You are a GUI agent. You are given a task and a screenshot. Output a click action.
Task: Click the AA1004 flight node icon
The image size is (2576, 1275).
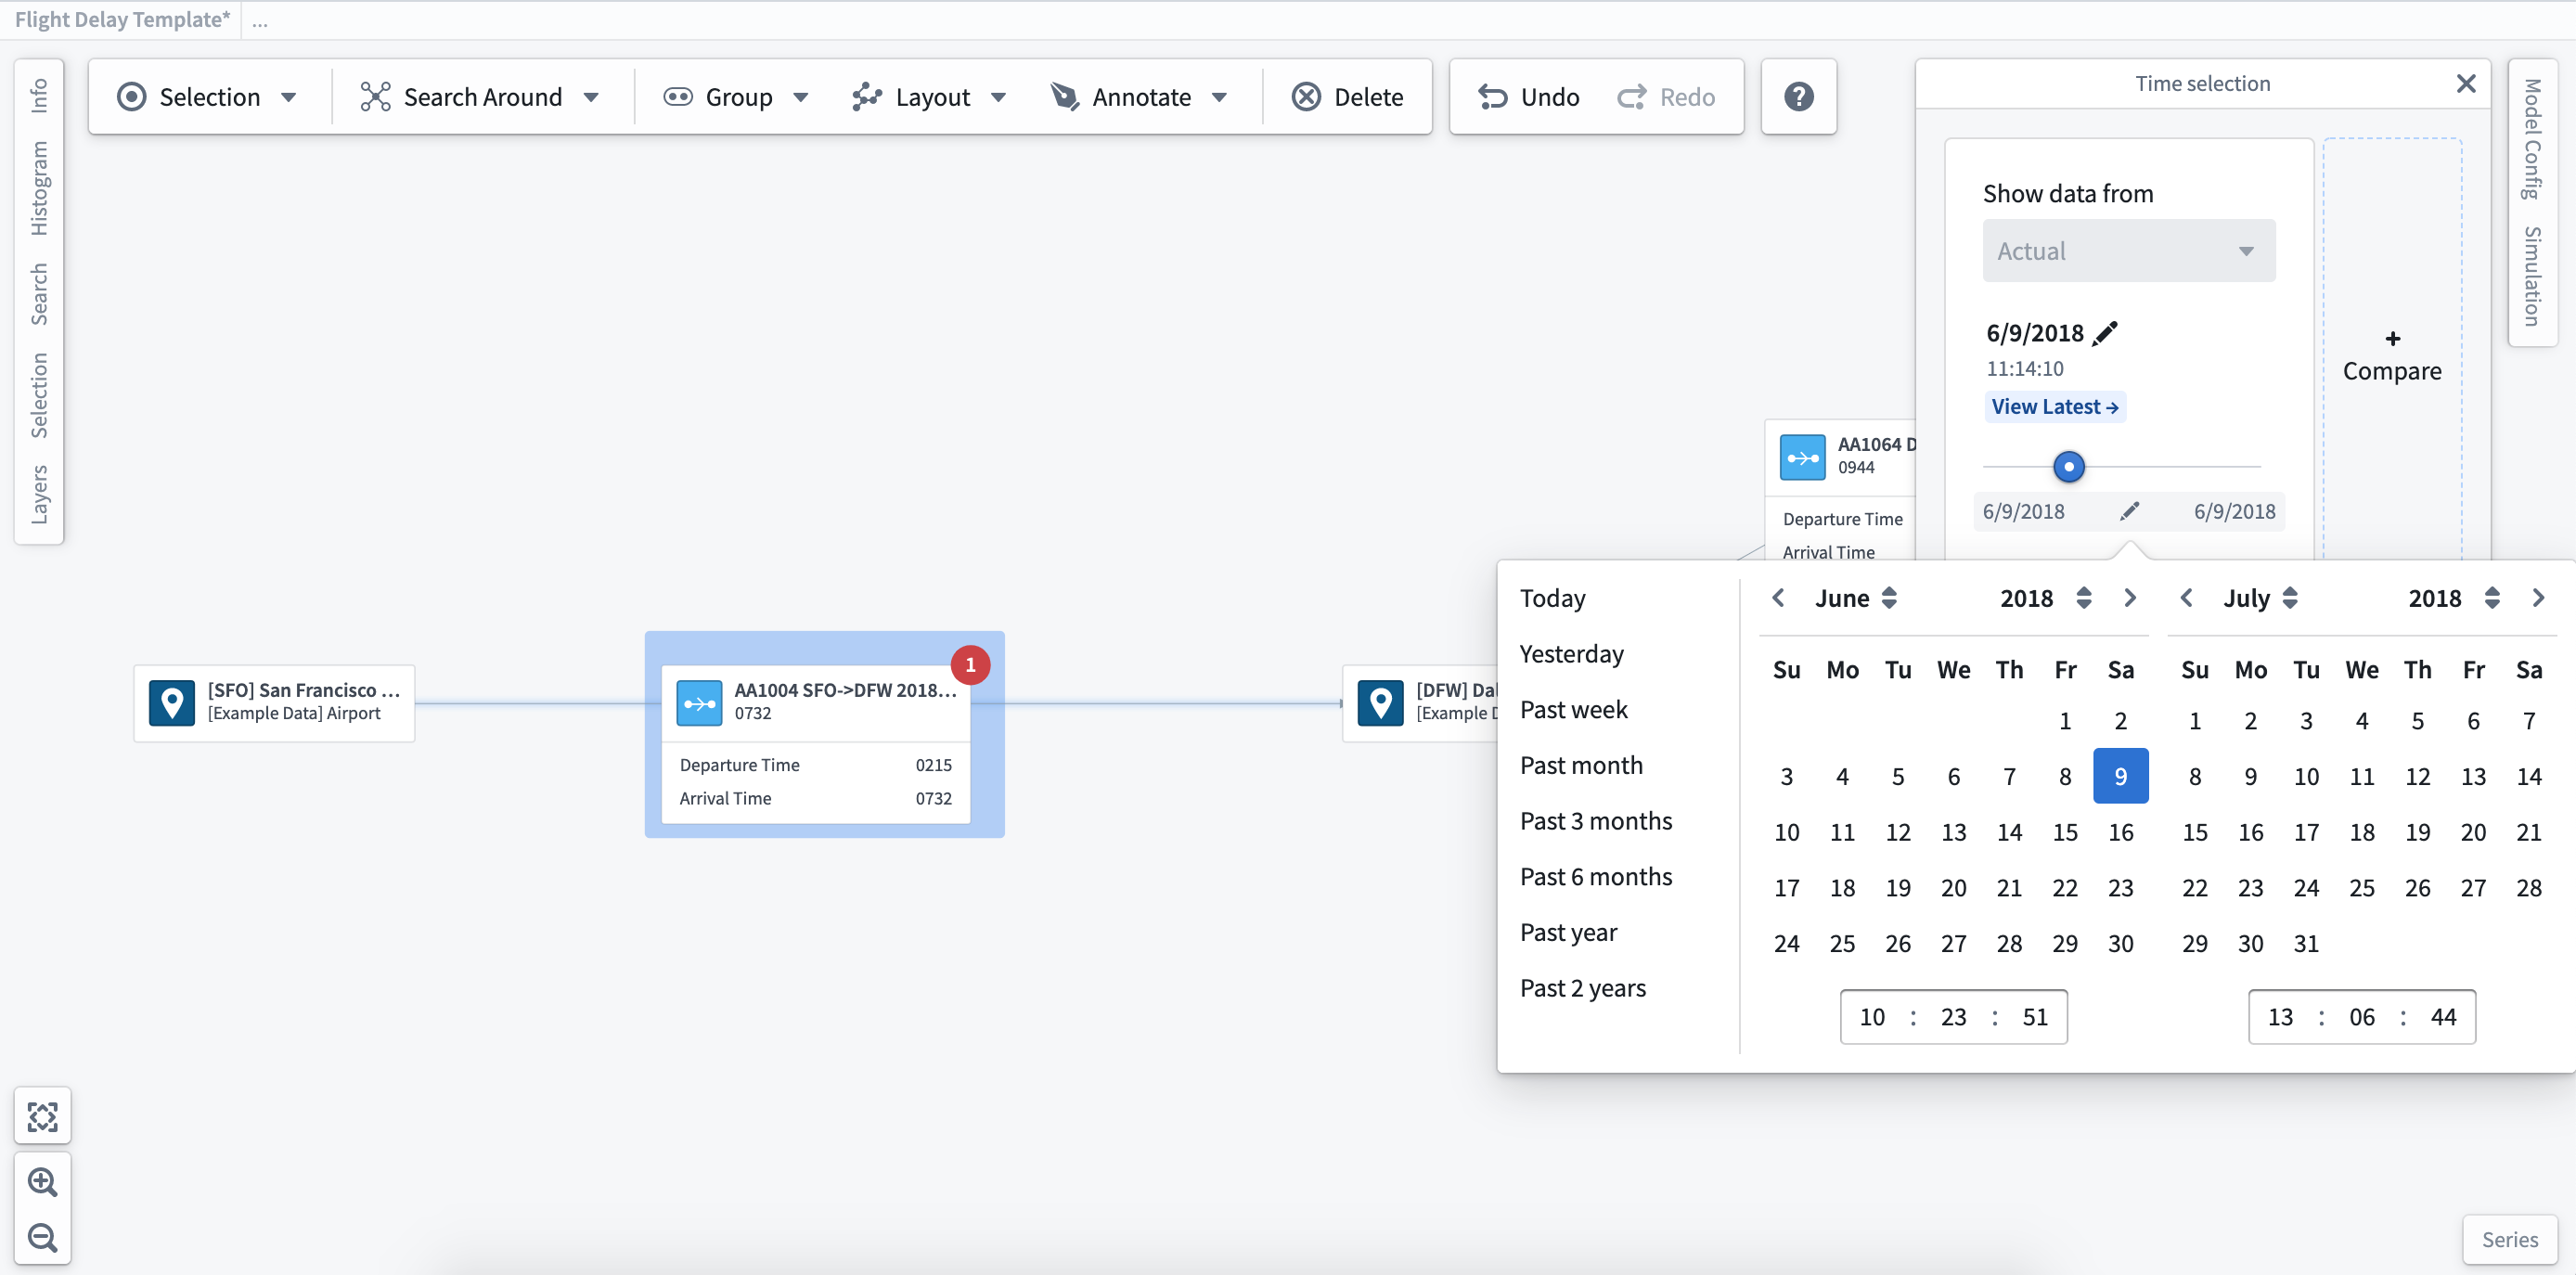(699, 702)
